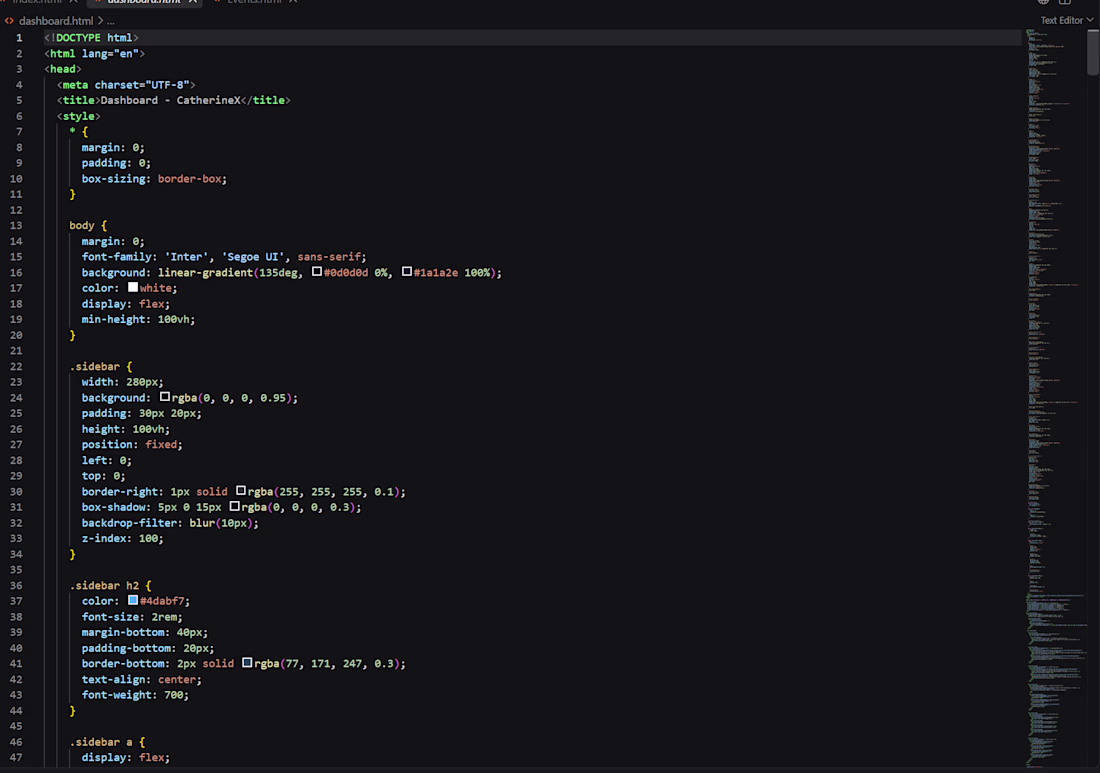
Task: Click 'text-align: center;' text
Action: 142,680
